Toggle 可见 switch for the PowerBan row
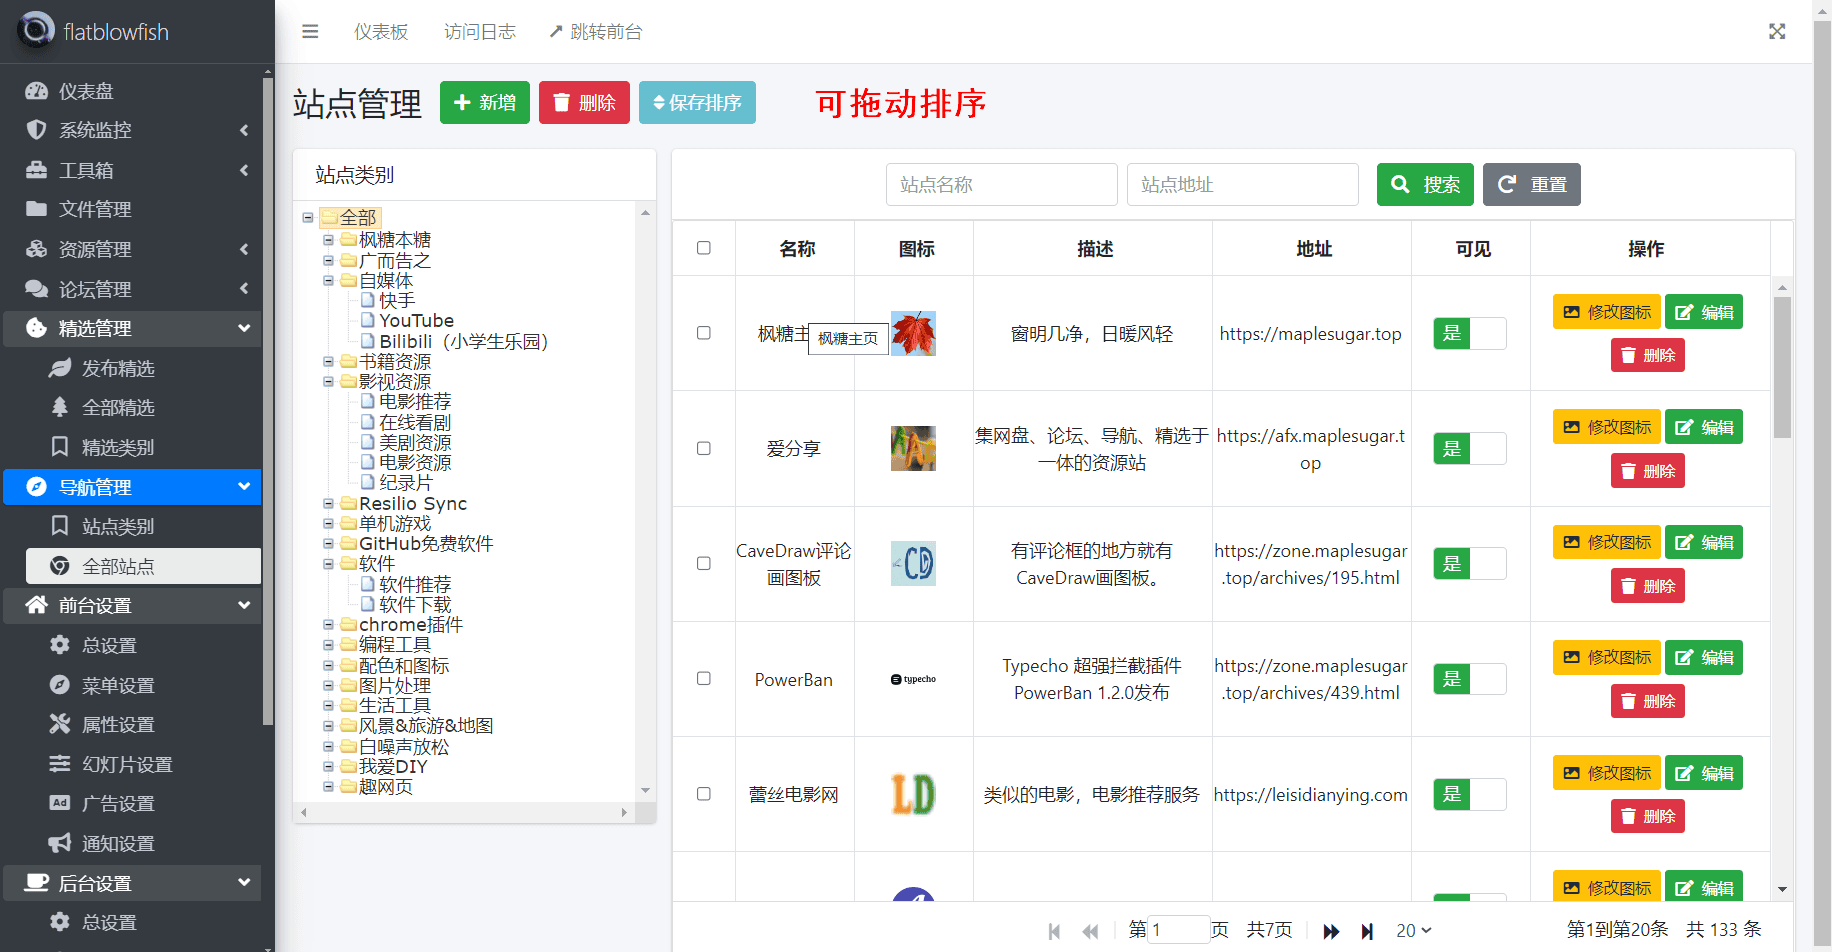The image size is (1832, 952). 1470,679
